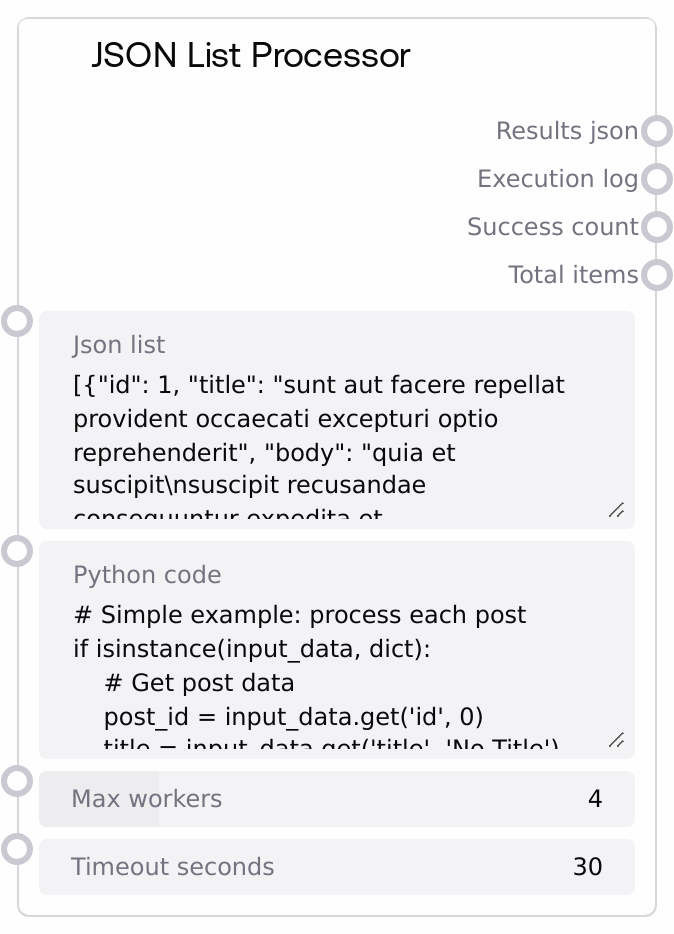Click the Json list input socket

(18, 321)
